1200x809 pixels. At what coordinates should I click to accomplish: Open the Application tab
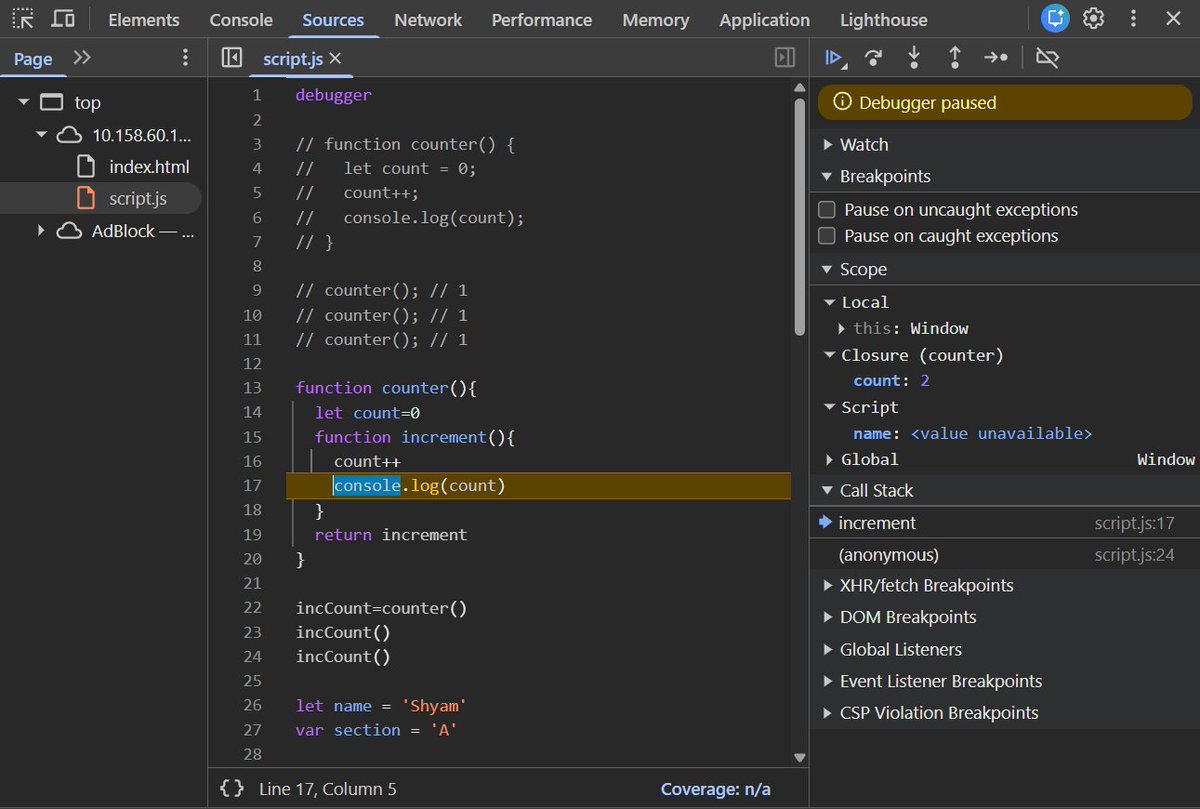tap(765, 19)
